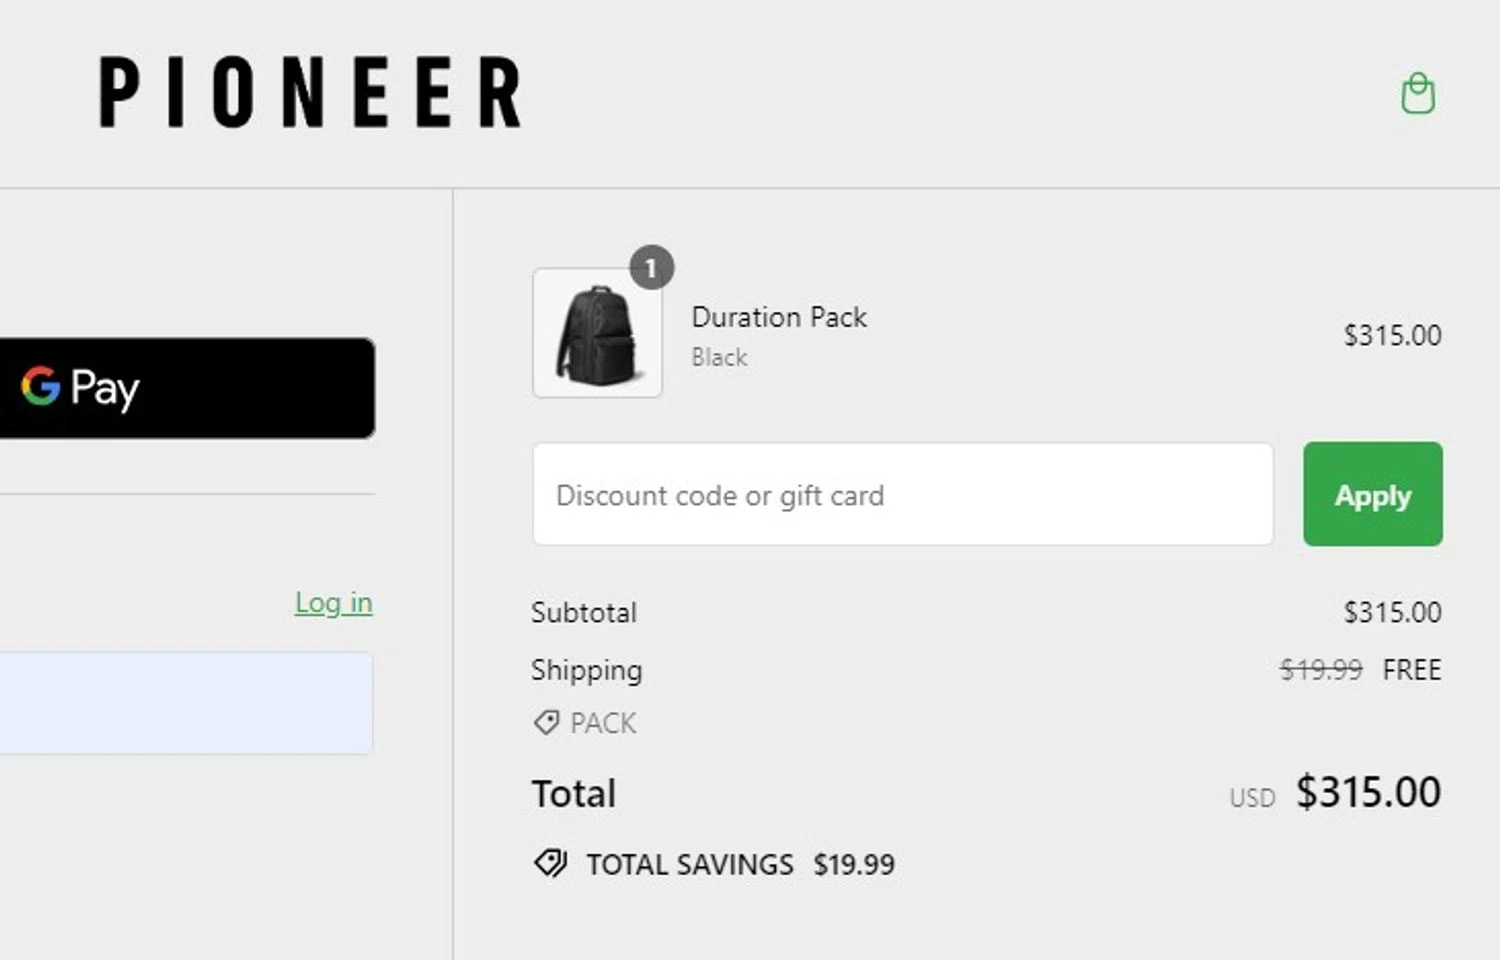Click the Duration Pack product name
The width and height of the screenshot is (1500, 960).
pyautogui.click(x=779, y=317)
